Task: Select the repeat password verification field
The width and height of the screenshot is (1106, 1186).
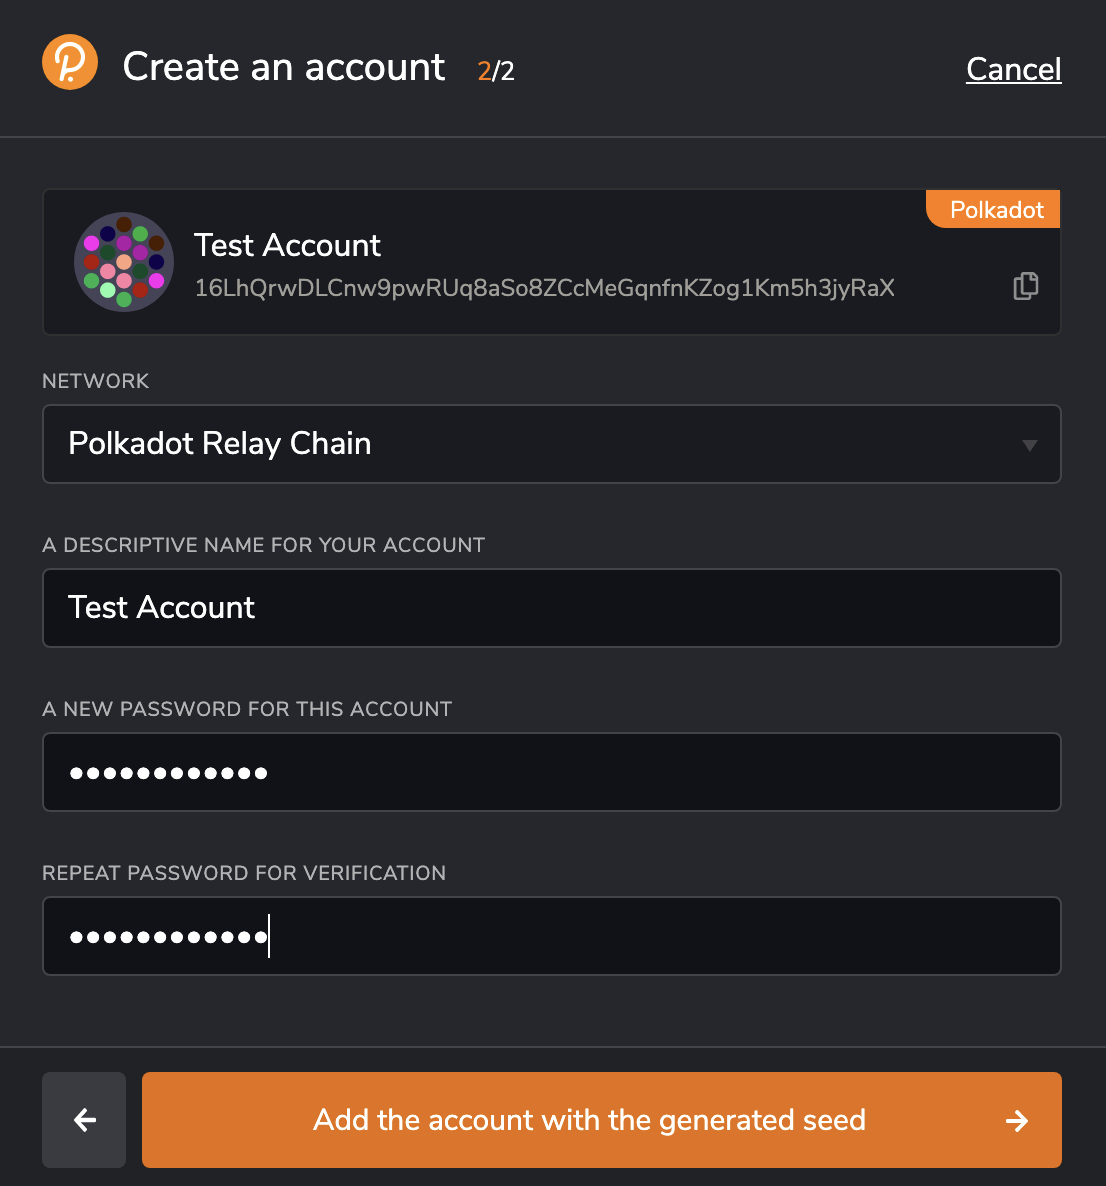Action: [x=551, y=936]
